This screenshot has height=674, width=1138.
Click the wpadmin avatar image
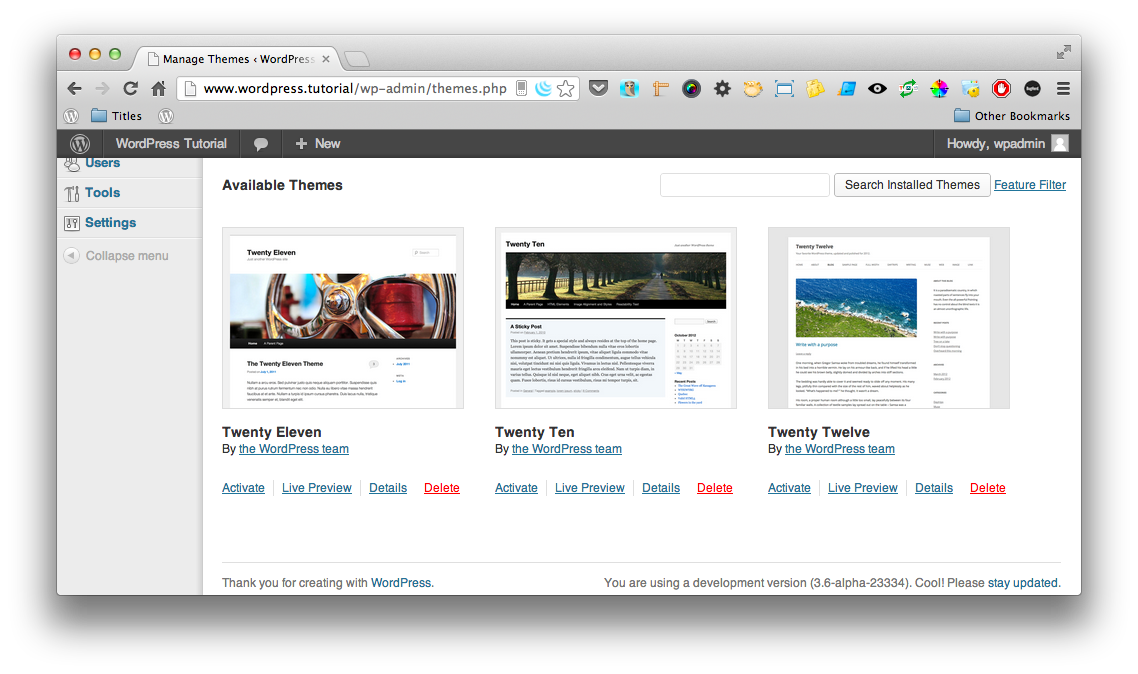tap(1060, 144)
